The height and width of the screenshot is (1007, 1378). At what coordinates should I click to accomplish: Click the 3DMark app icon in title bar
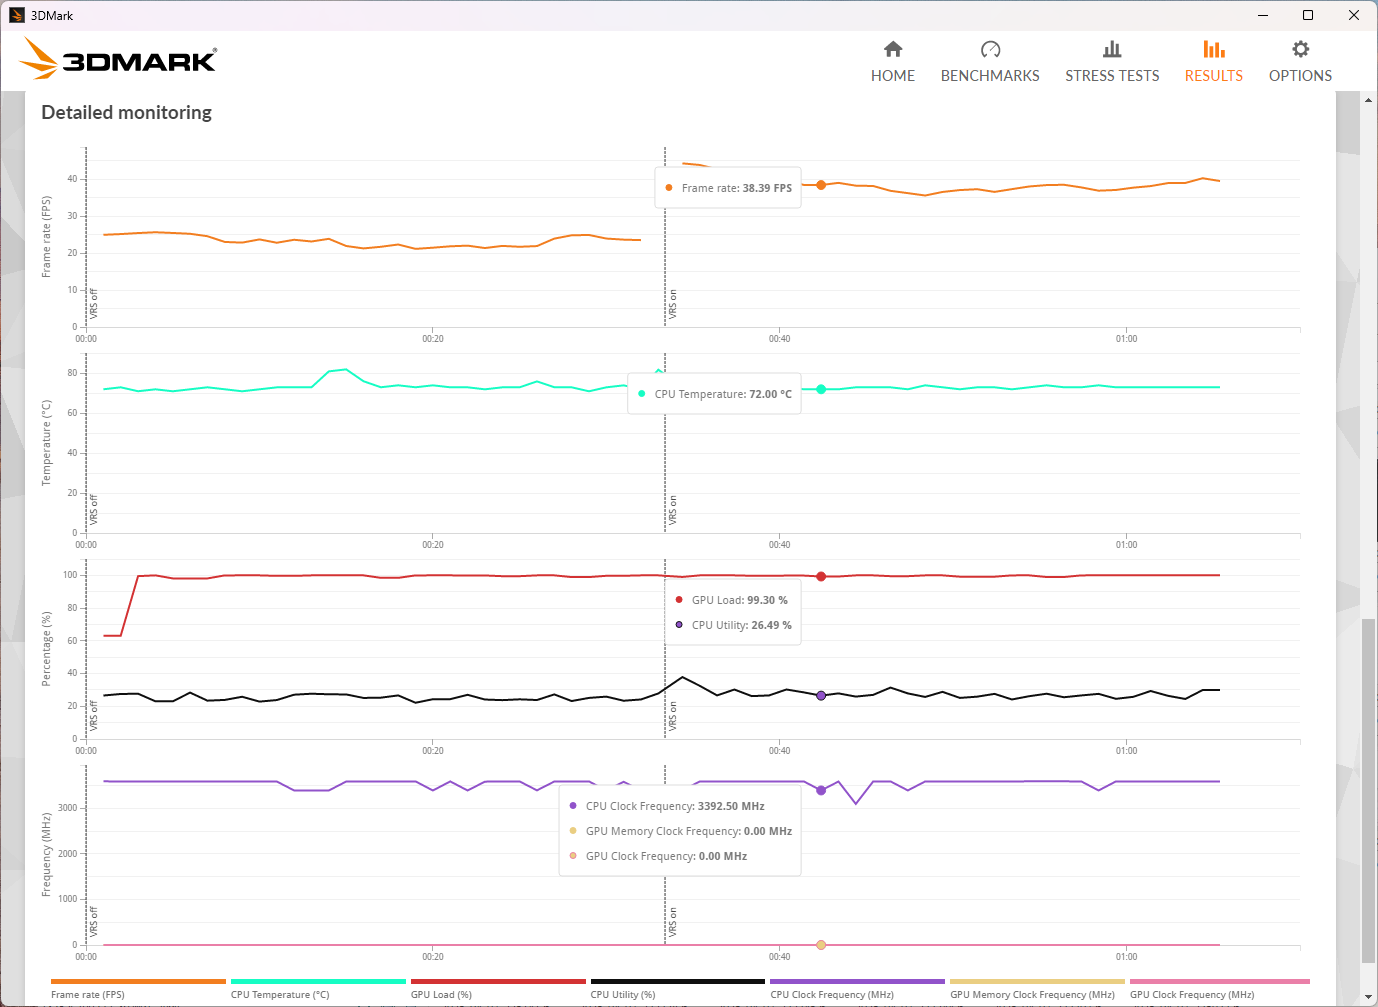click(x=16, y=15)
